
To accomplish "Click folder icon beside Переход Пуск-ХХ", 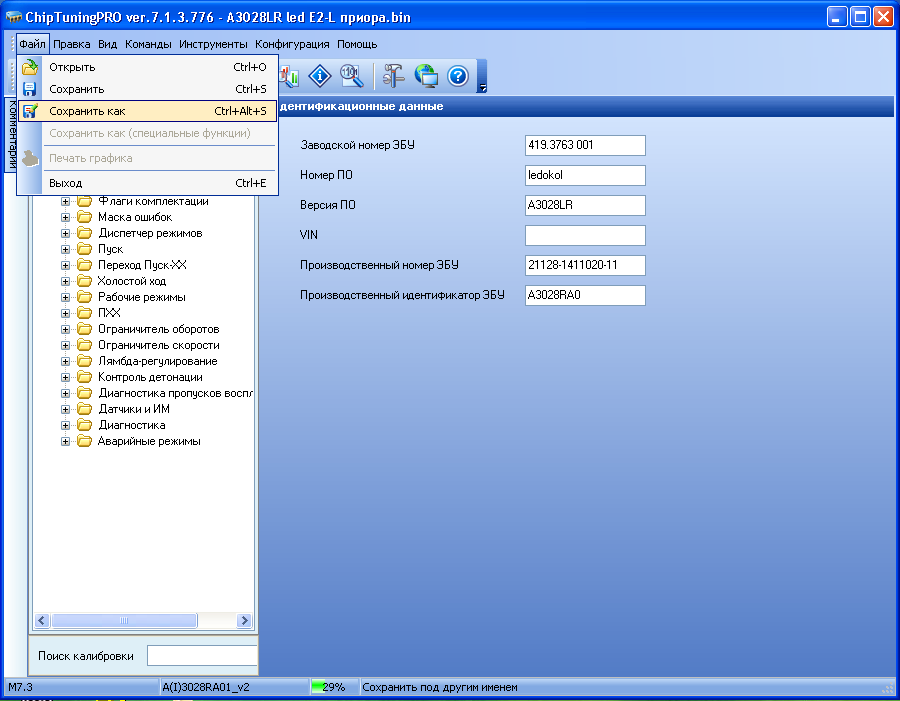I will pyautogui.click(x=85, y=265).
